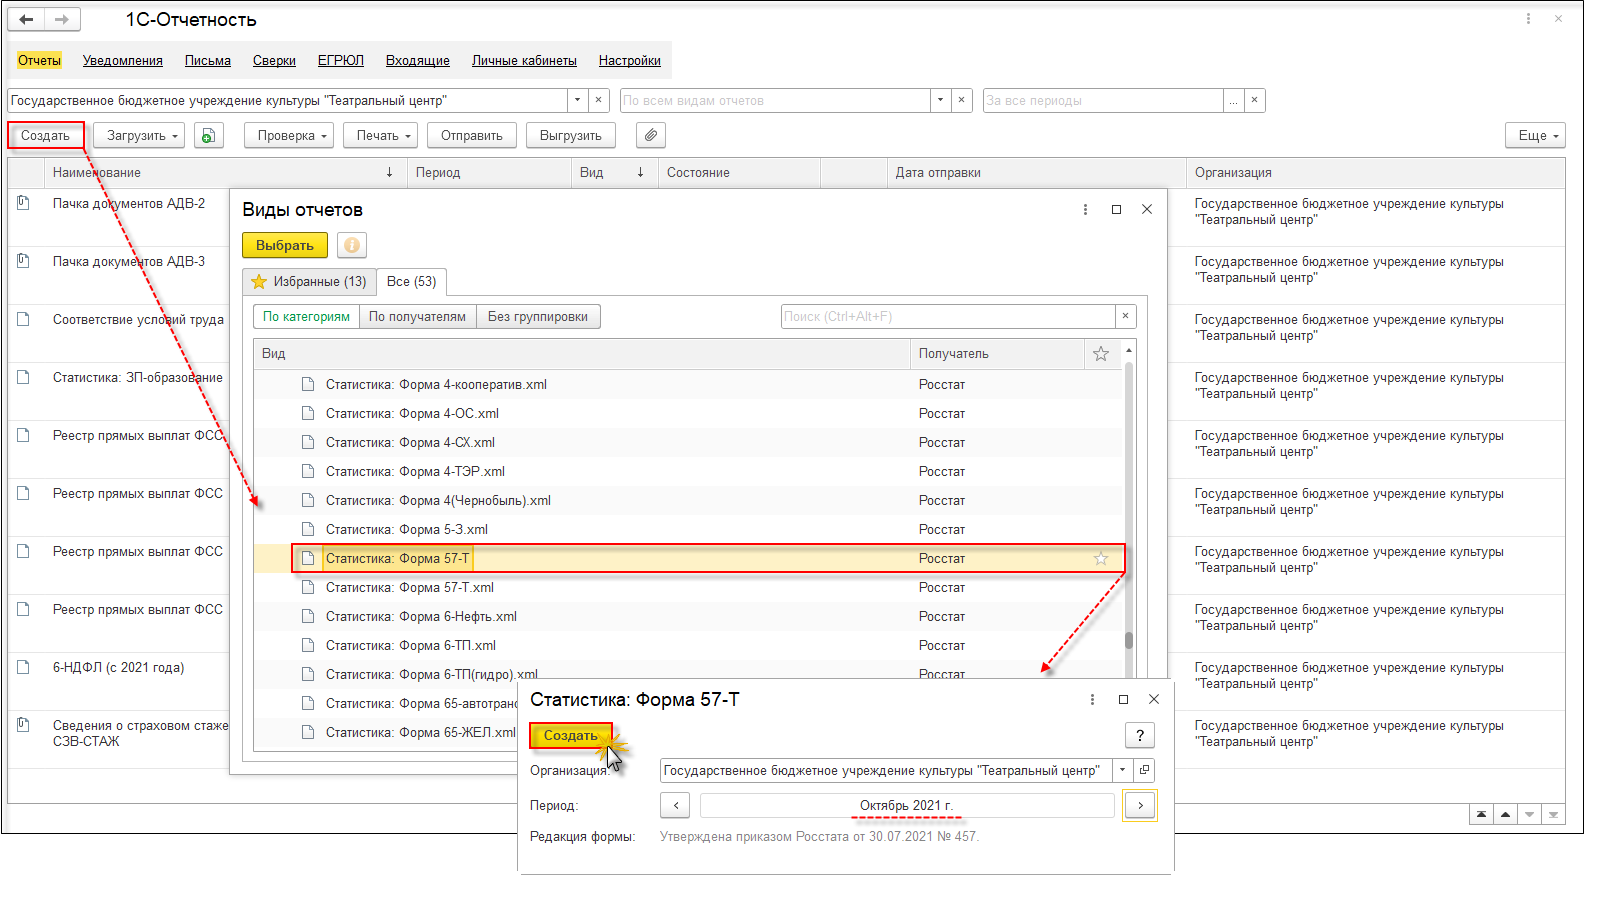Open the info icon next to Выбрать
The image size is (1610, 900).
[352, 245]
